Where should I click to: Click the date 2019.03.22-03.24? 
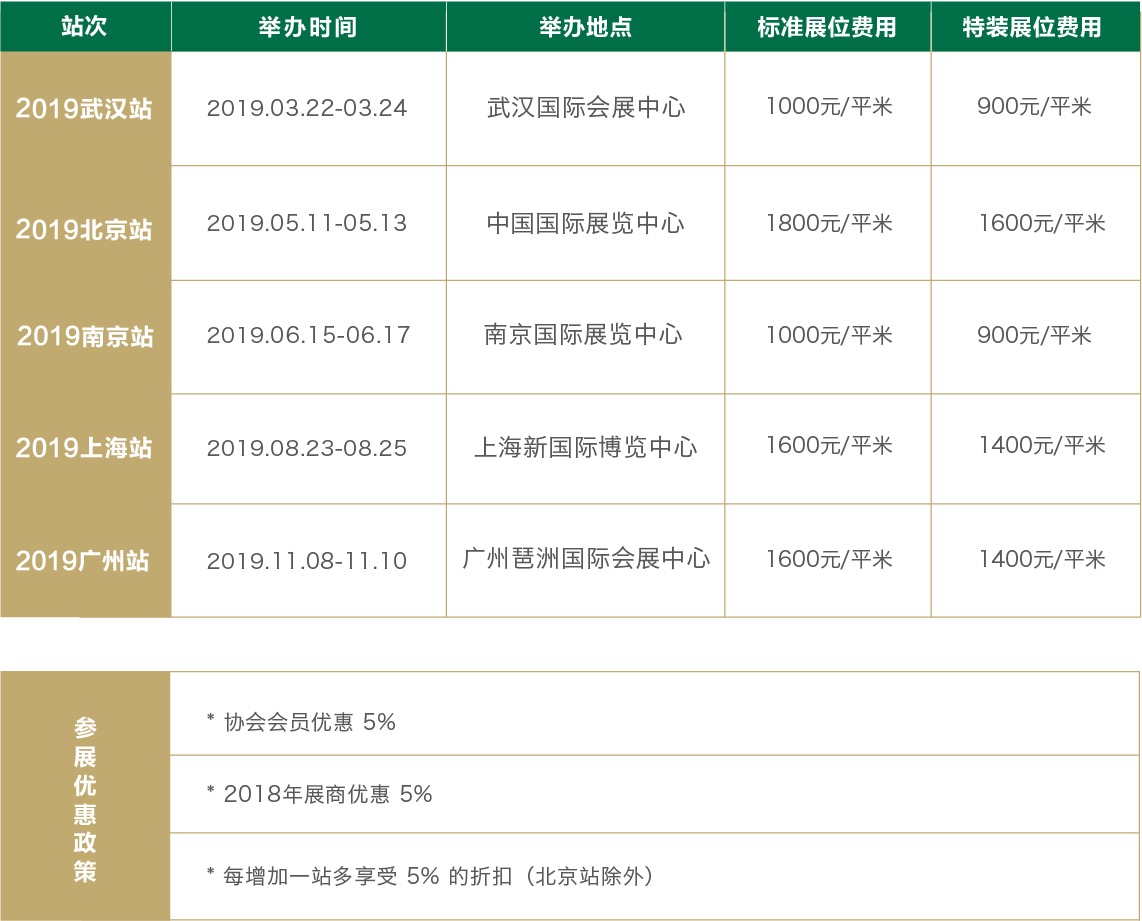tap(307, 108)
